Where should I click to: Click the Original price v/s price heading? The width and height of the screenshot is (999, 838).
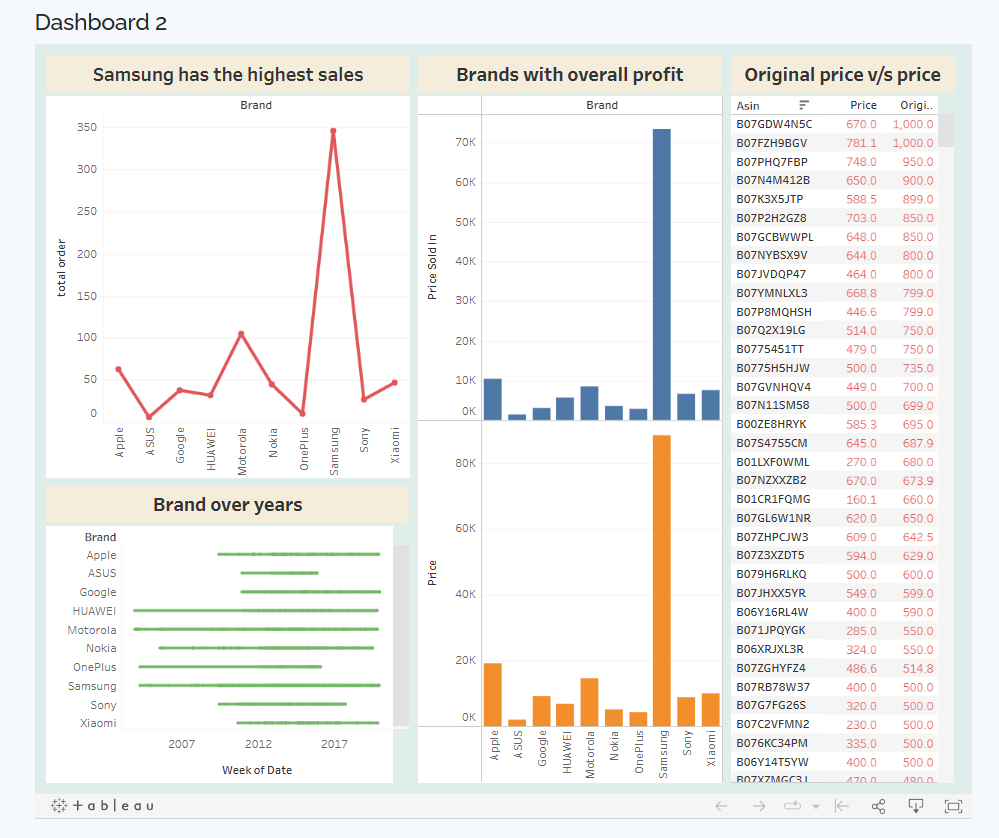(x=843, y=75)
